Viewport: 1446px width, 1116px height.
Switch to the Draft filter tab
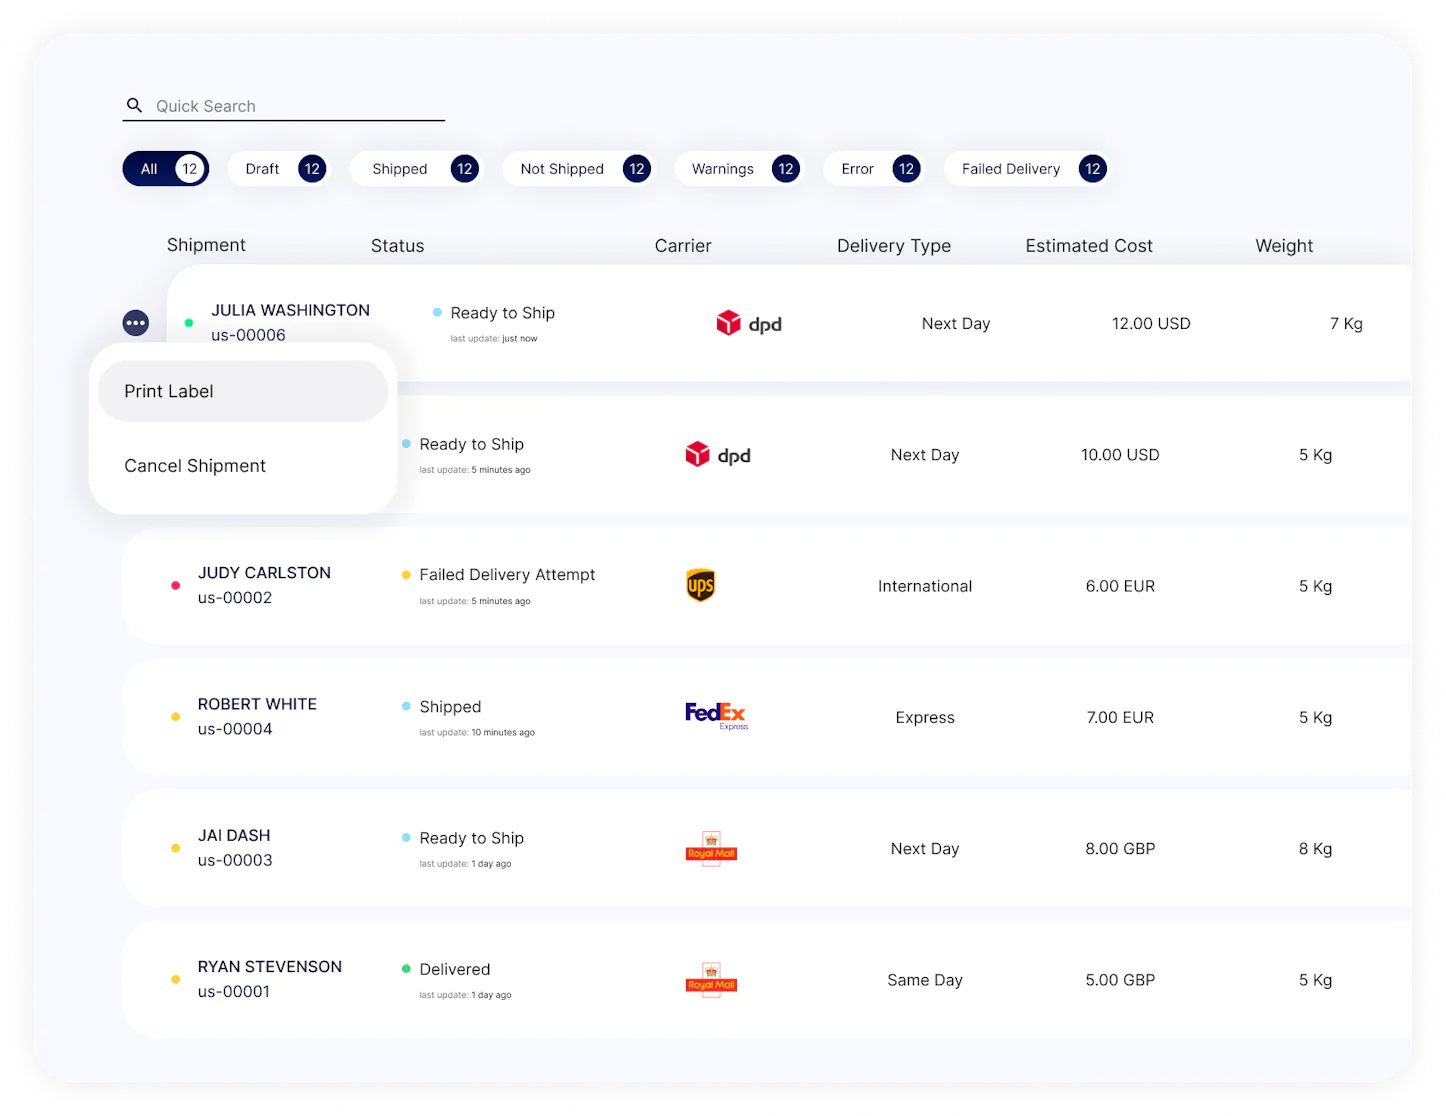pyautogui.click(x=281, y=169)
